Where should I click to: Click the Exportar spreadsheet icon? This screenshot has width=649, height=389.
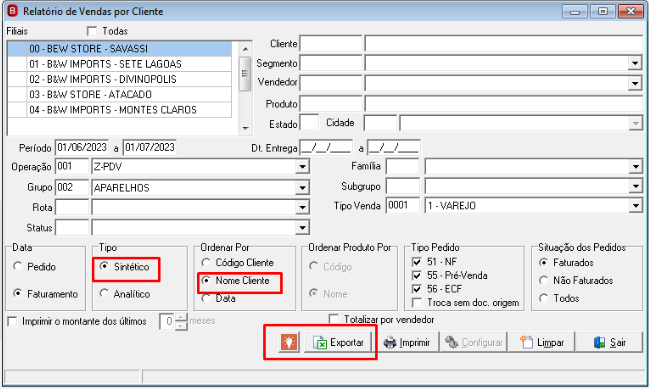320,343
